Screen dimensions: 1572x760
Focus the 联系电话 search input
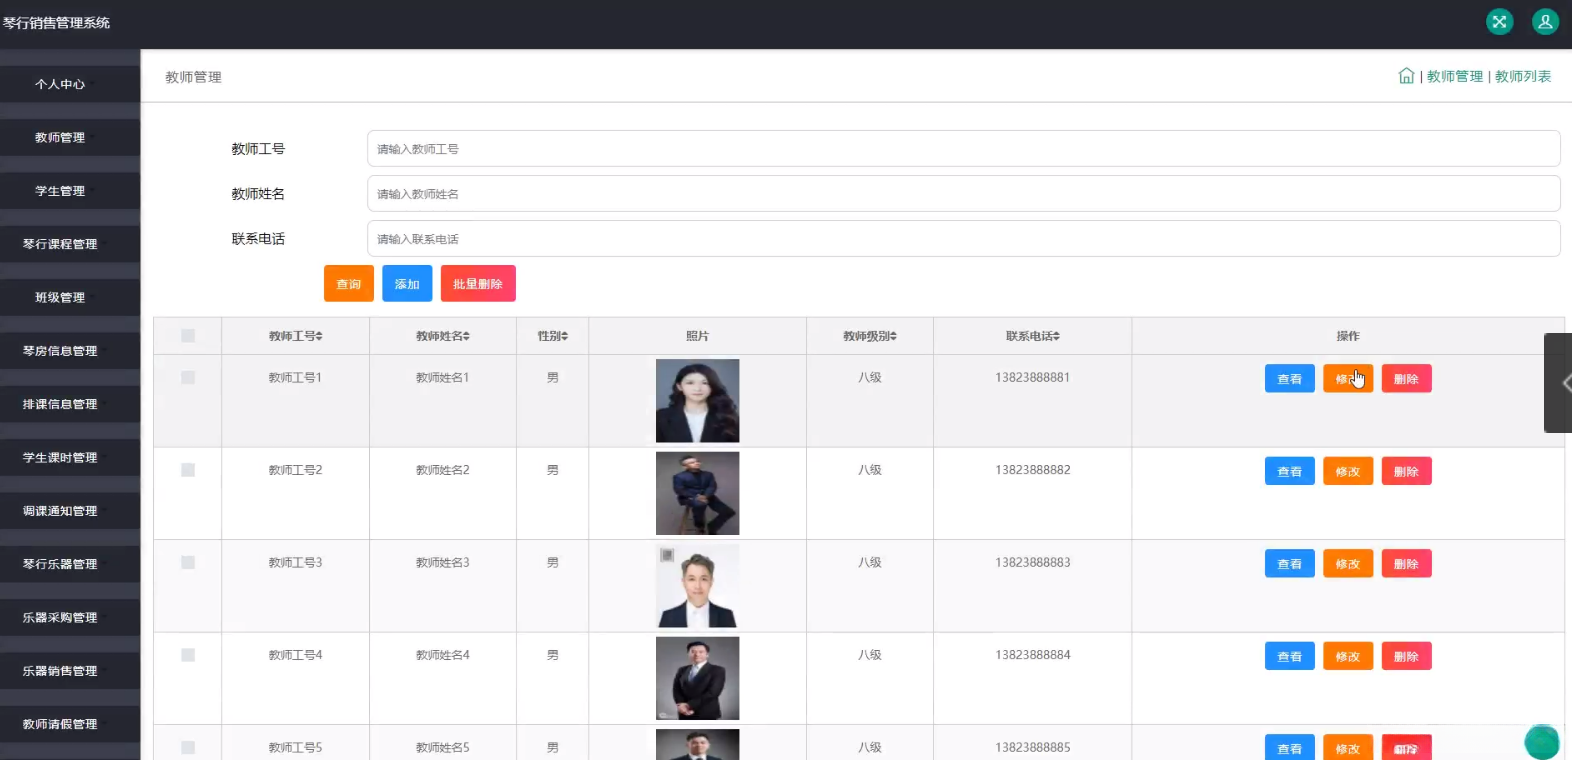[964, 239]
